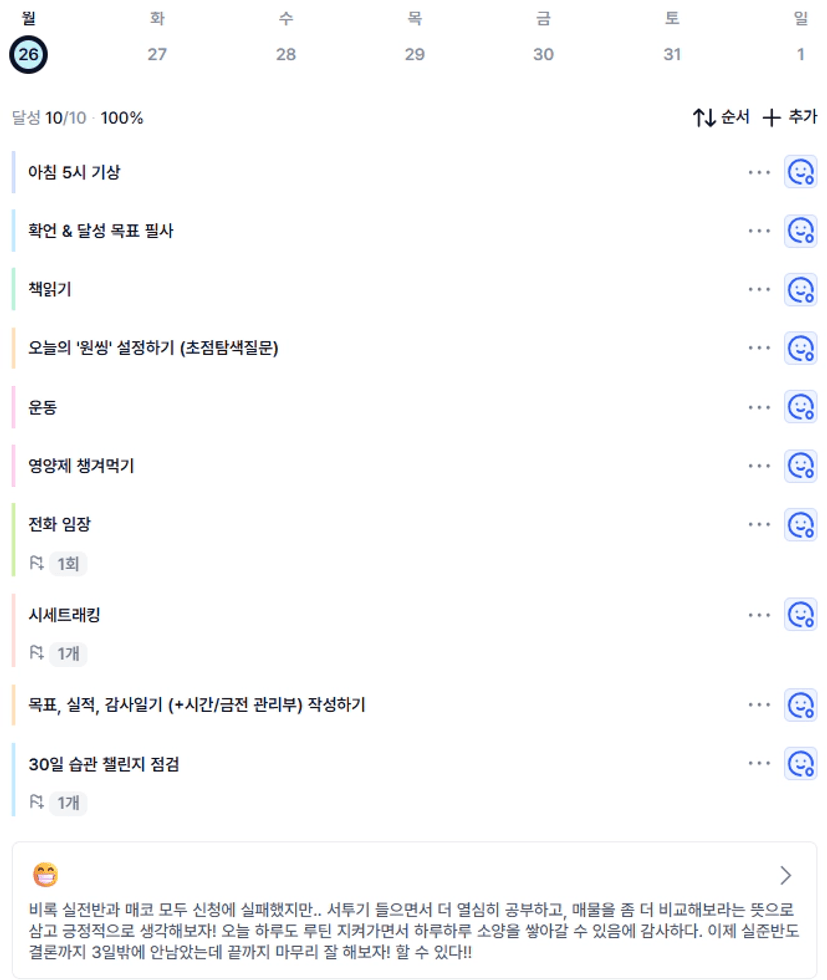
Task: Click the 추가 add button
Action: (x=790, y=118)
